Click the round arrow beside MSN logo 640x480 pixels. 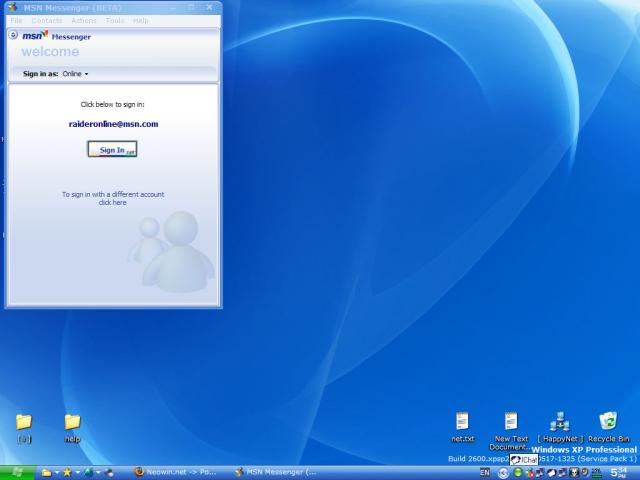[x=13, y=35]
